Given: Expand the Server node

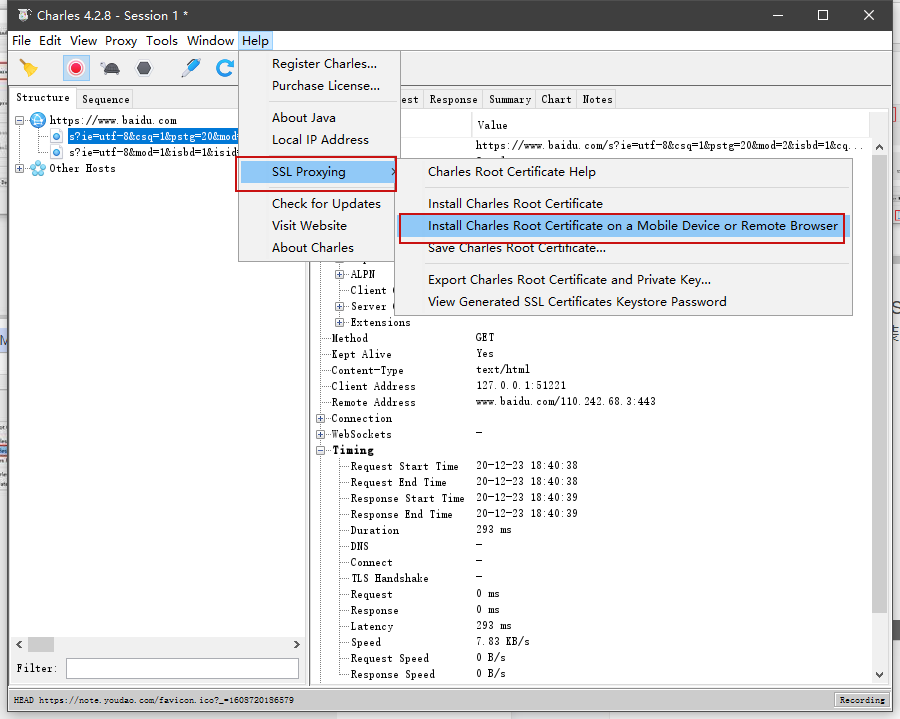Looking at the screenshot, I should 339,306.
